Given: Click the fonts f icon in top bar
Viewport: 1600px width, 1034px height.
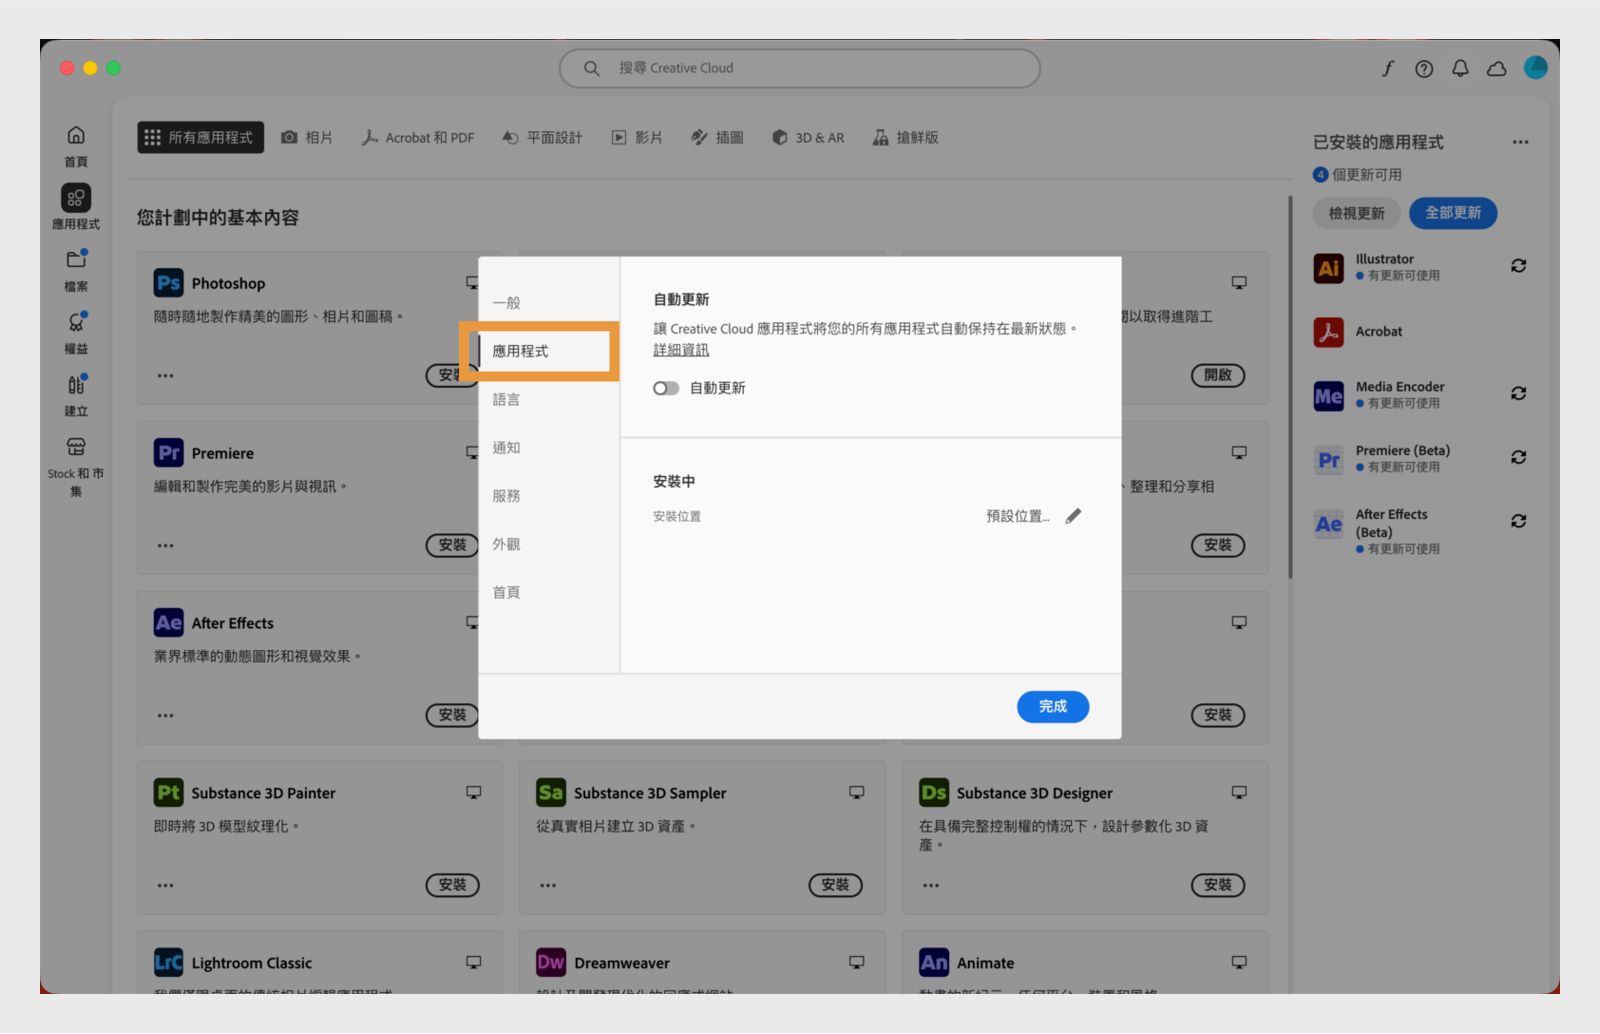Looking at the screenshot, I should pyautogui.click(x=1388, y=68).
